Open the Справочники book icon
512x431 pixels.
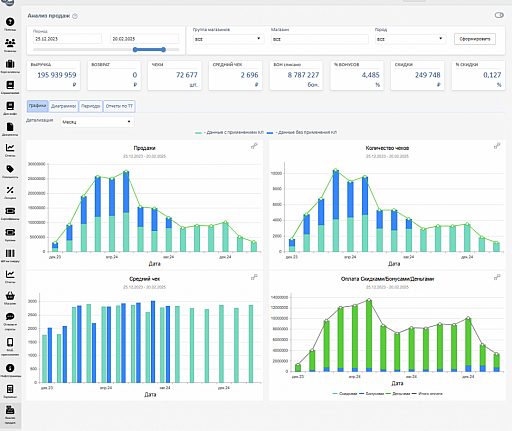(10, 85)
